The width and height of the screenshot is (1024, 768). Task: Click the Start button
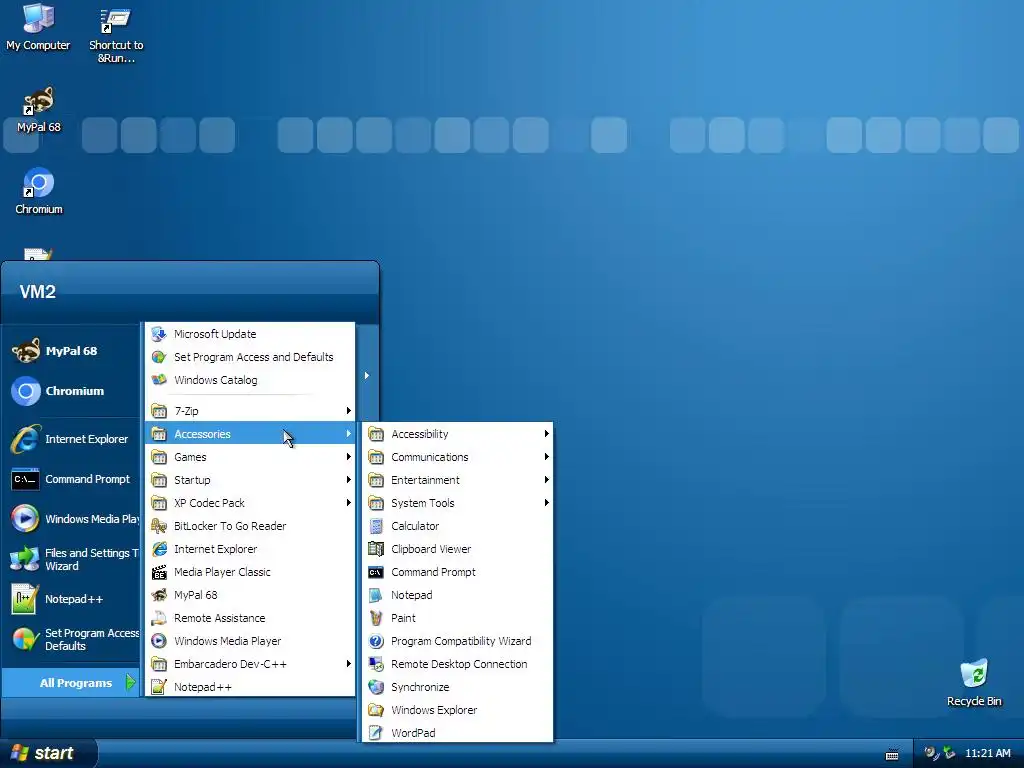click(x=48, y=754)
